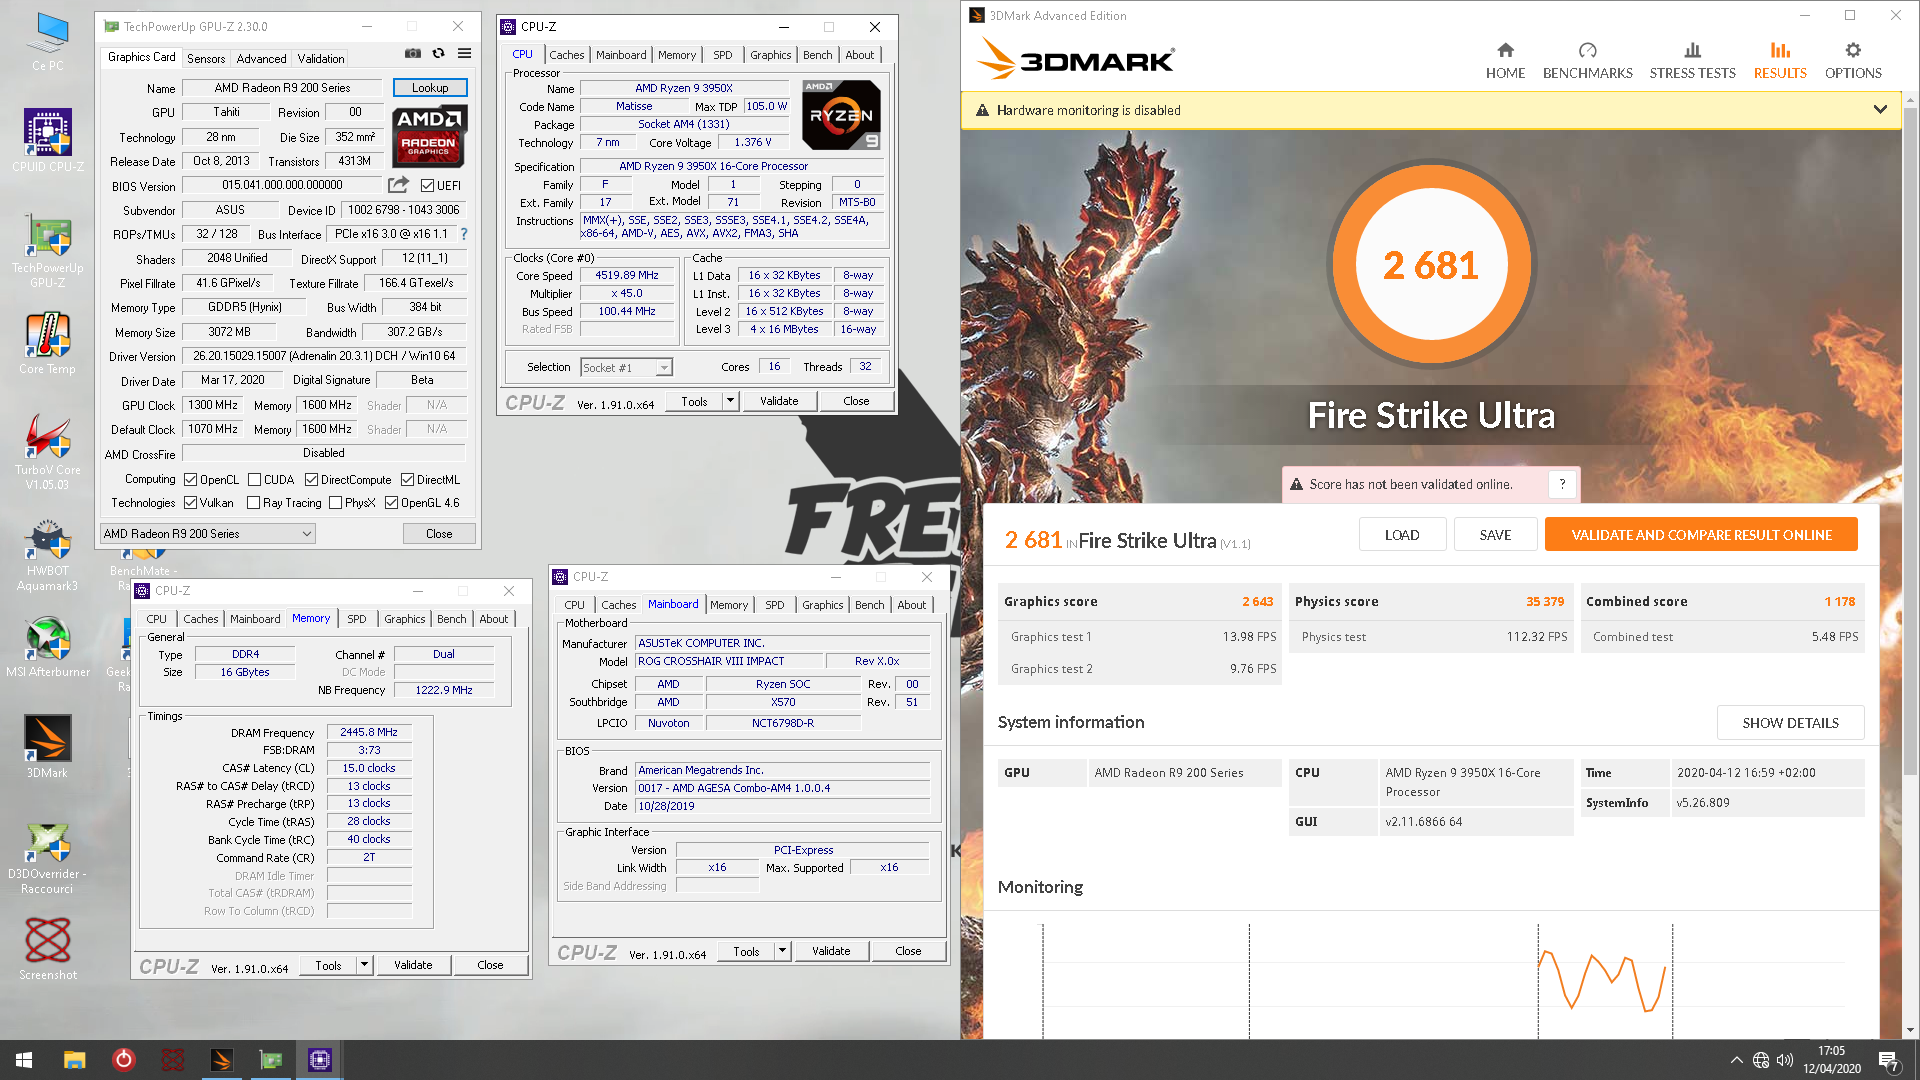Toggle OpenGL 4.6 checkbox

pyautogui.click(x=391, y=503)
